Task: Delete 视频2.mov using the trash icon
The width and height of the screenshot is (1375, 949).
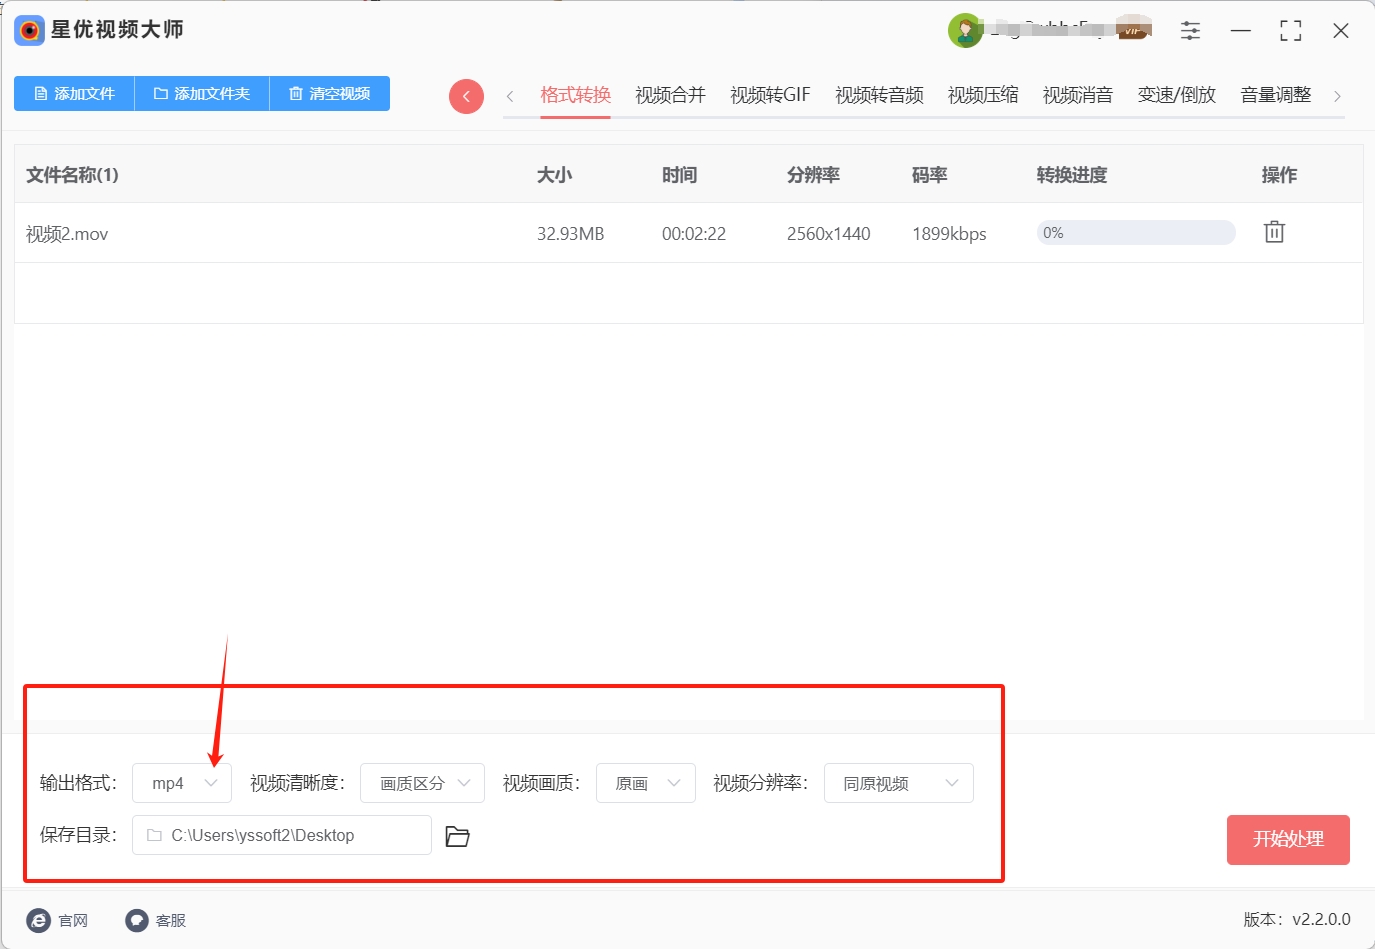Action: (x=1274, y=232)
